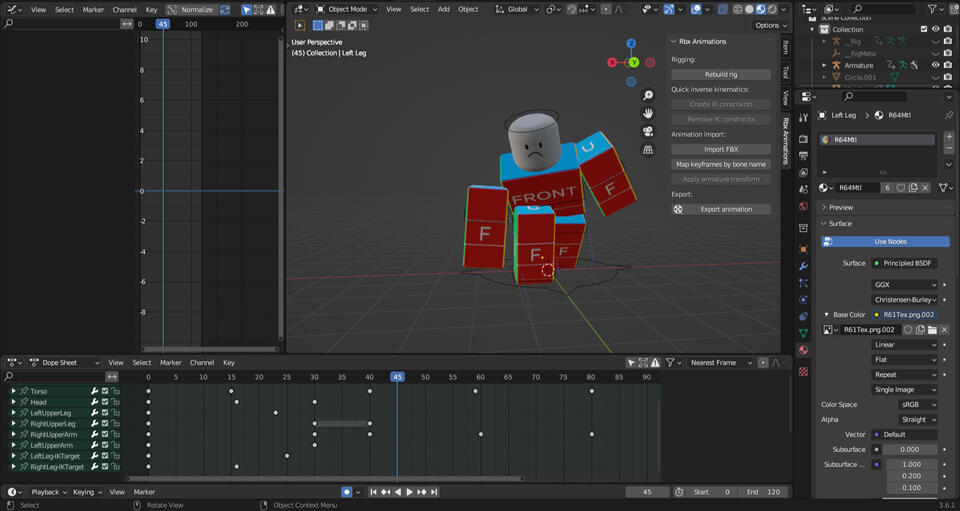960x511 pixels.
Task: Click the zoom magnifier icon in viewport
Action: pyautogui.click(x=648, y=96)
